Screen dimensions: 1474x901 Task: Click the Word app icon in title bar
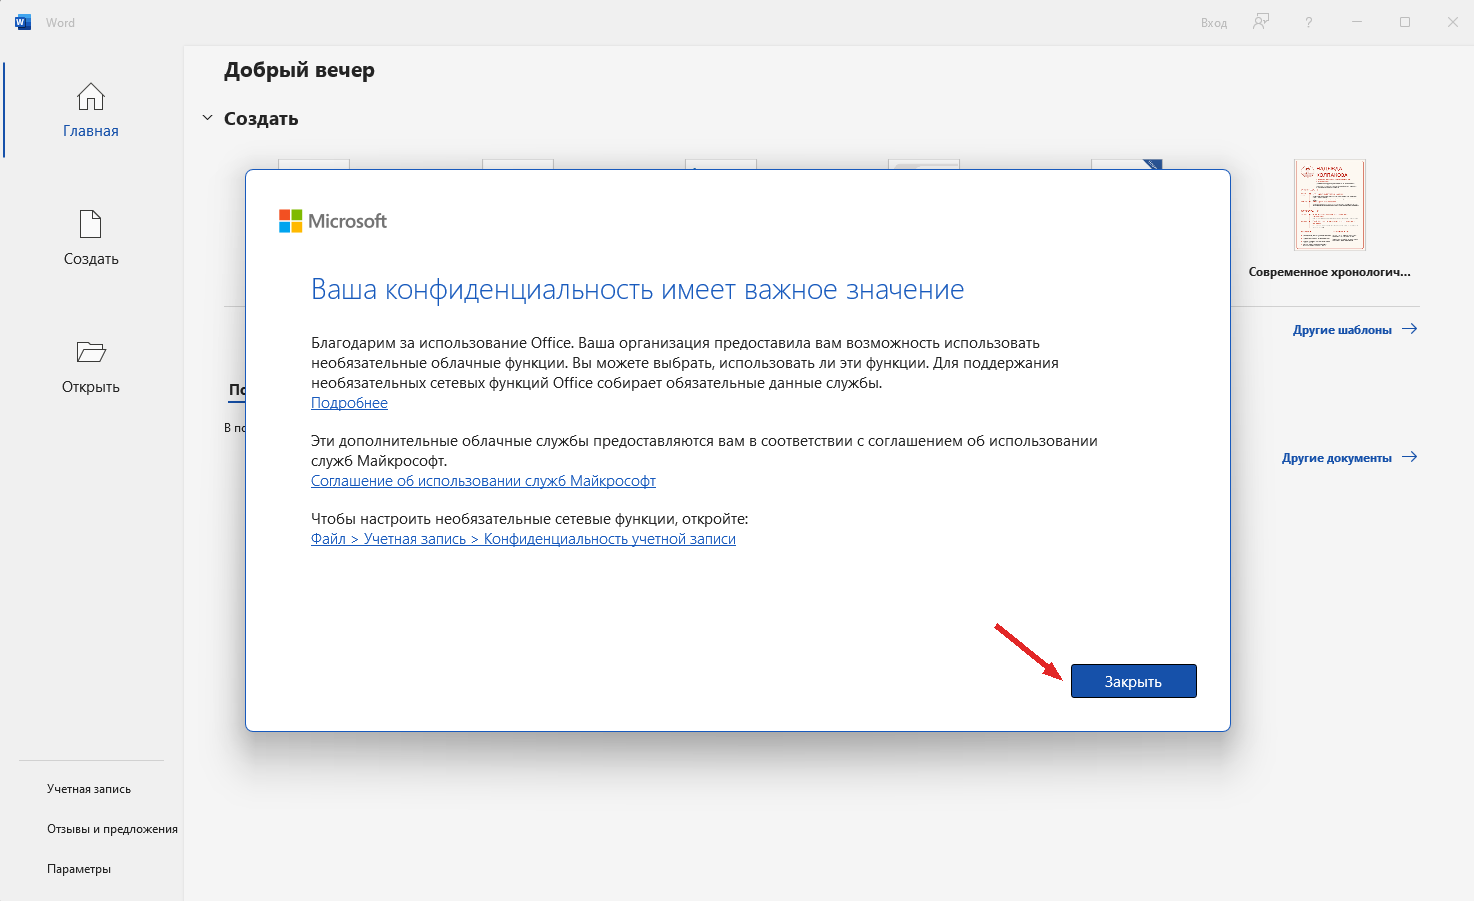coord(23,22)
